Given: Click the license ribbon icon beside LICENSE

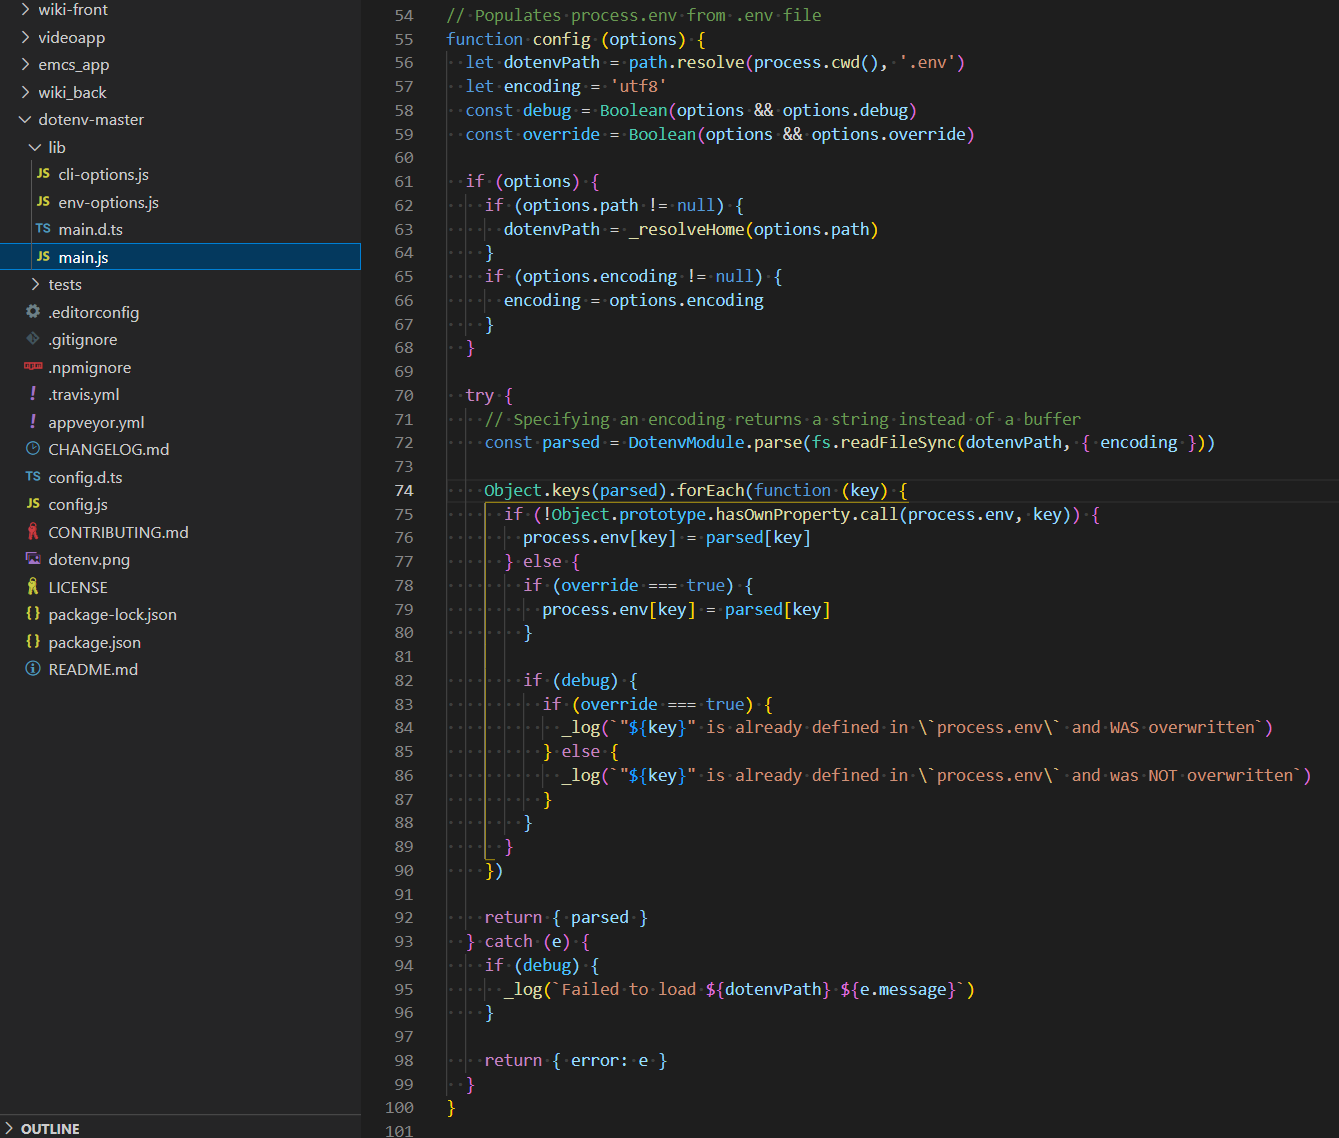Looking at the screenshot, I should (33, 587).
